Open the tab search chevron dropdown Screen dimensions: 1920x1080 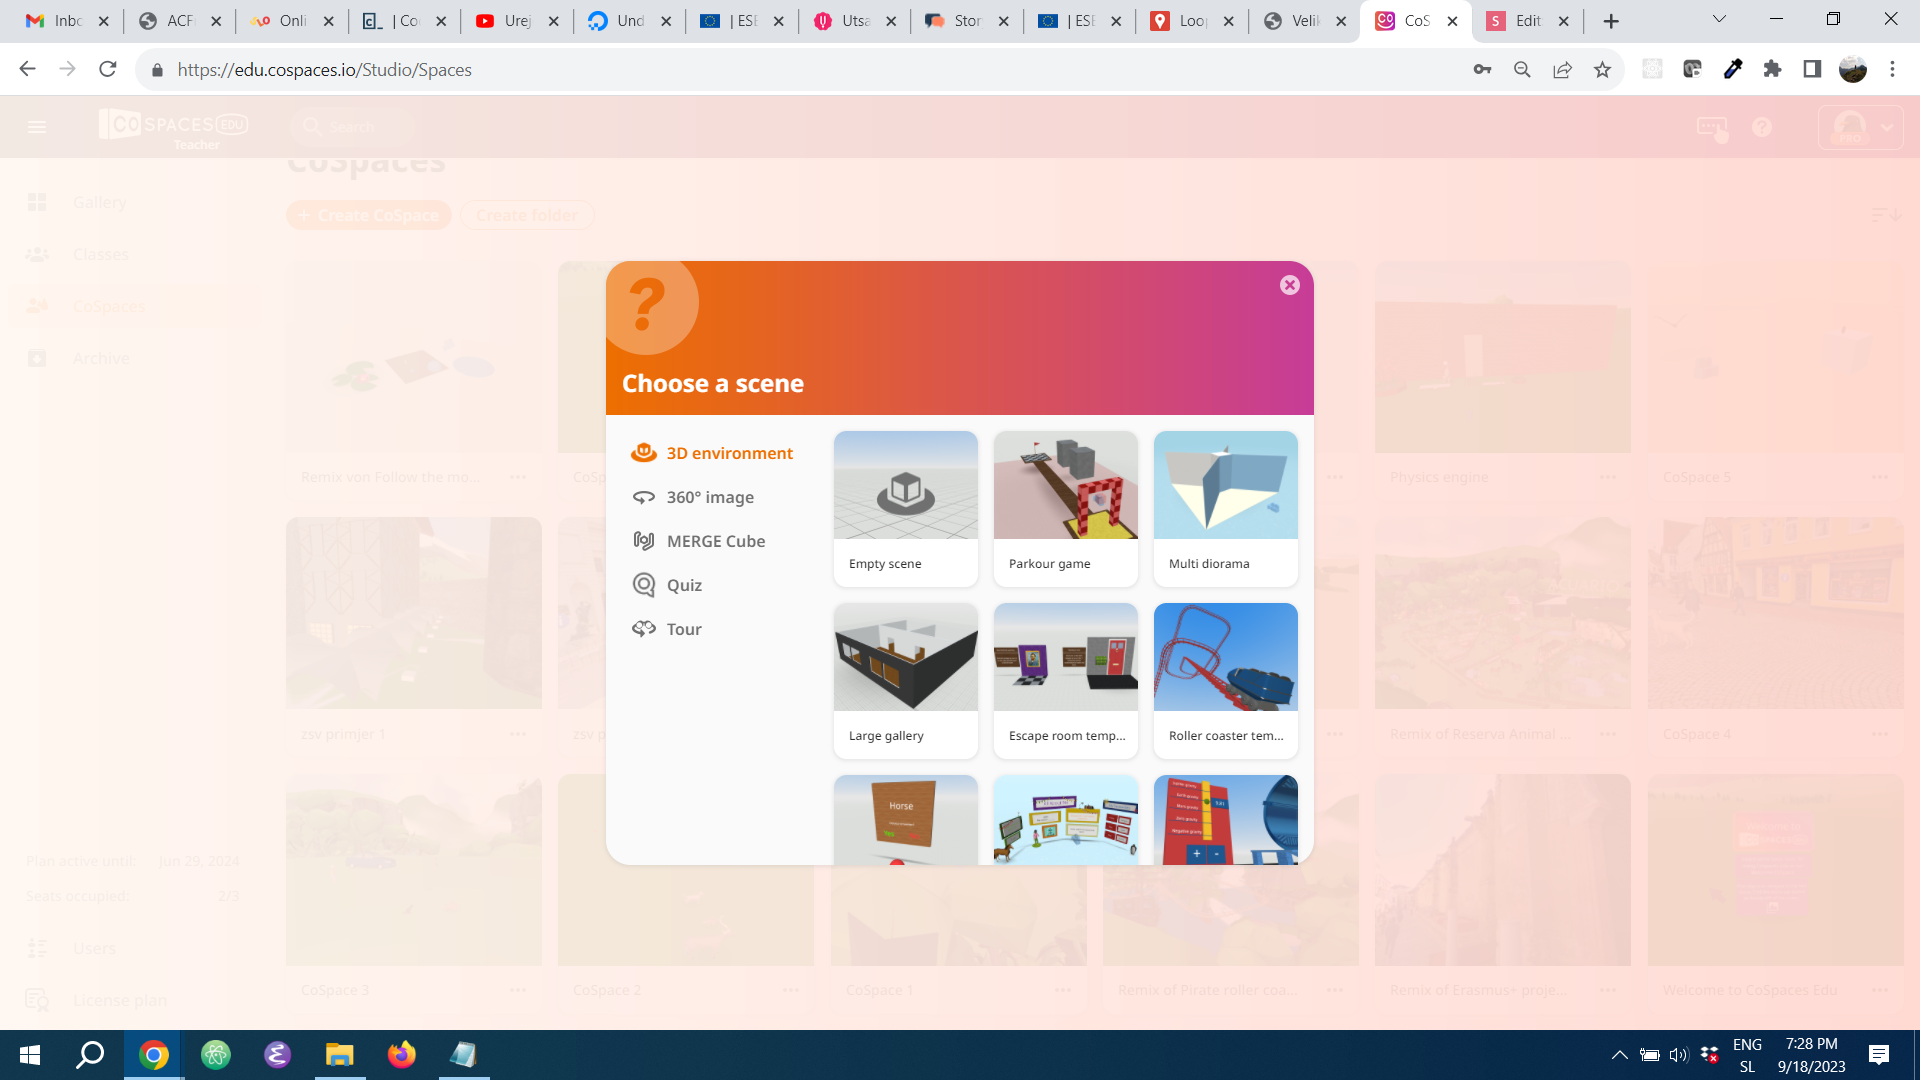[x=1719, y=19]
